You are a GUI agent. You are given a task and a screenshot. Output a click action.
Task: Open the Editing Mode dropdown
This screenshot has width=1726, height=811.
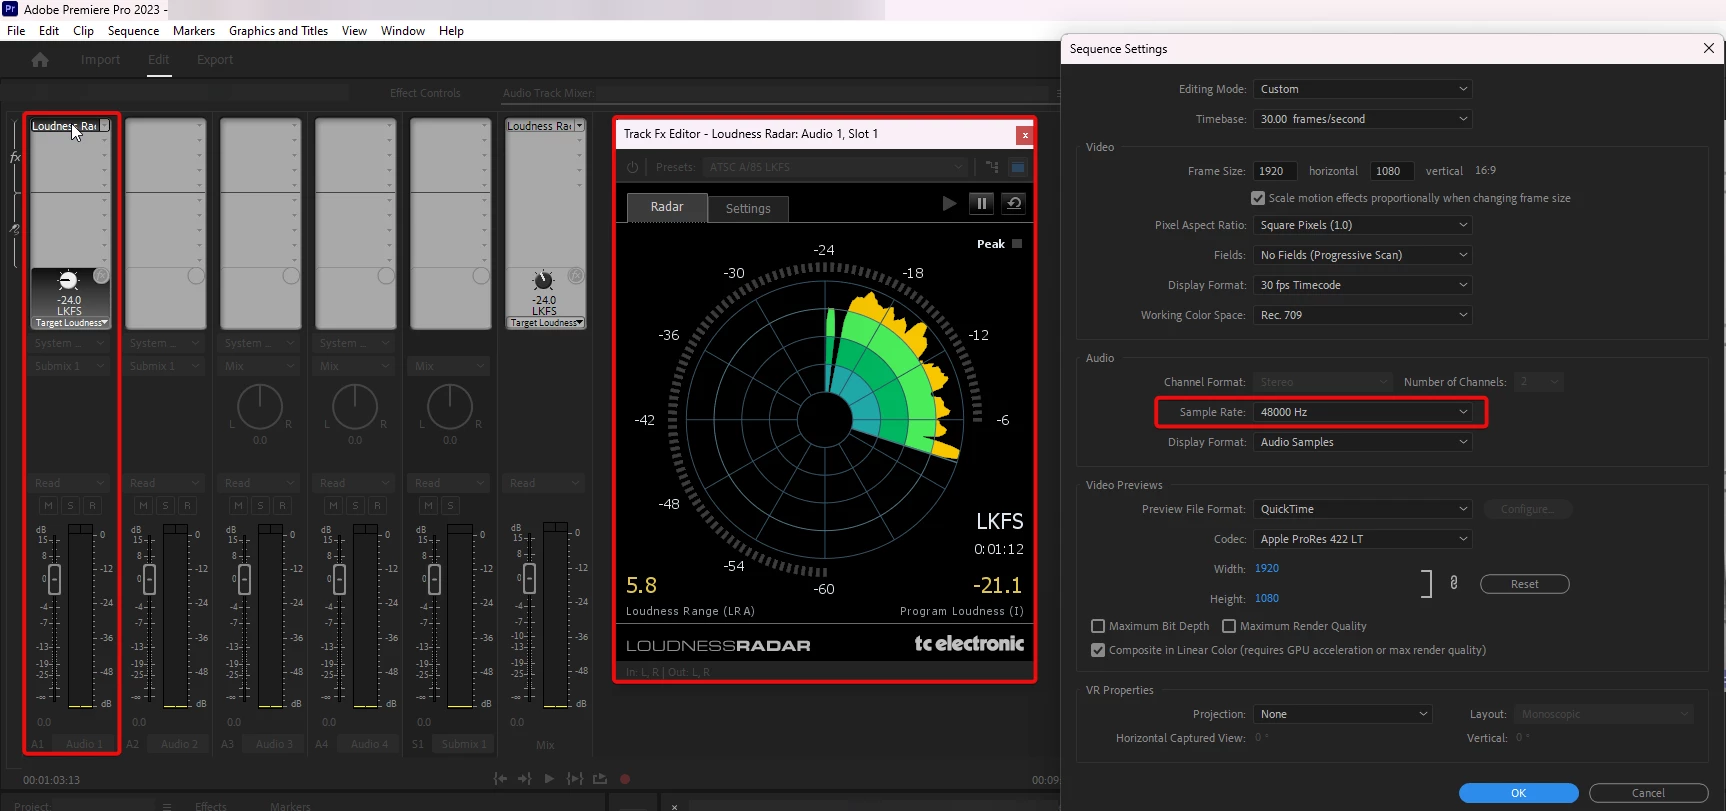pos(1363,89)
